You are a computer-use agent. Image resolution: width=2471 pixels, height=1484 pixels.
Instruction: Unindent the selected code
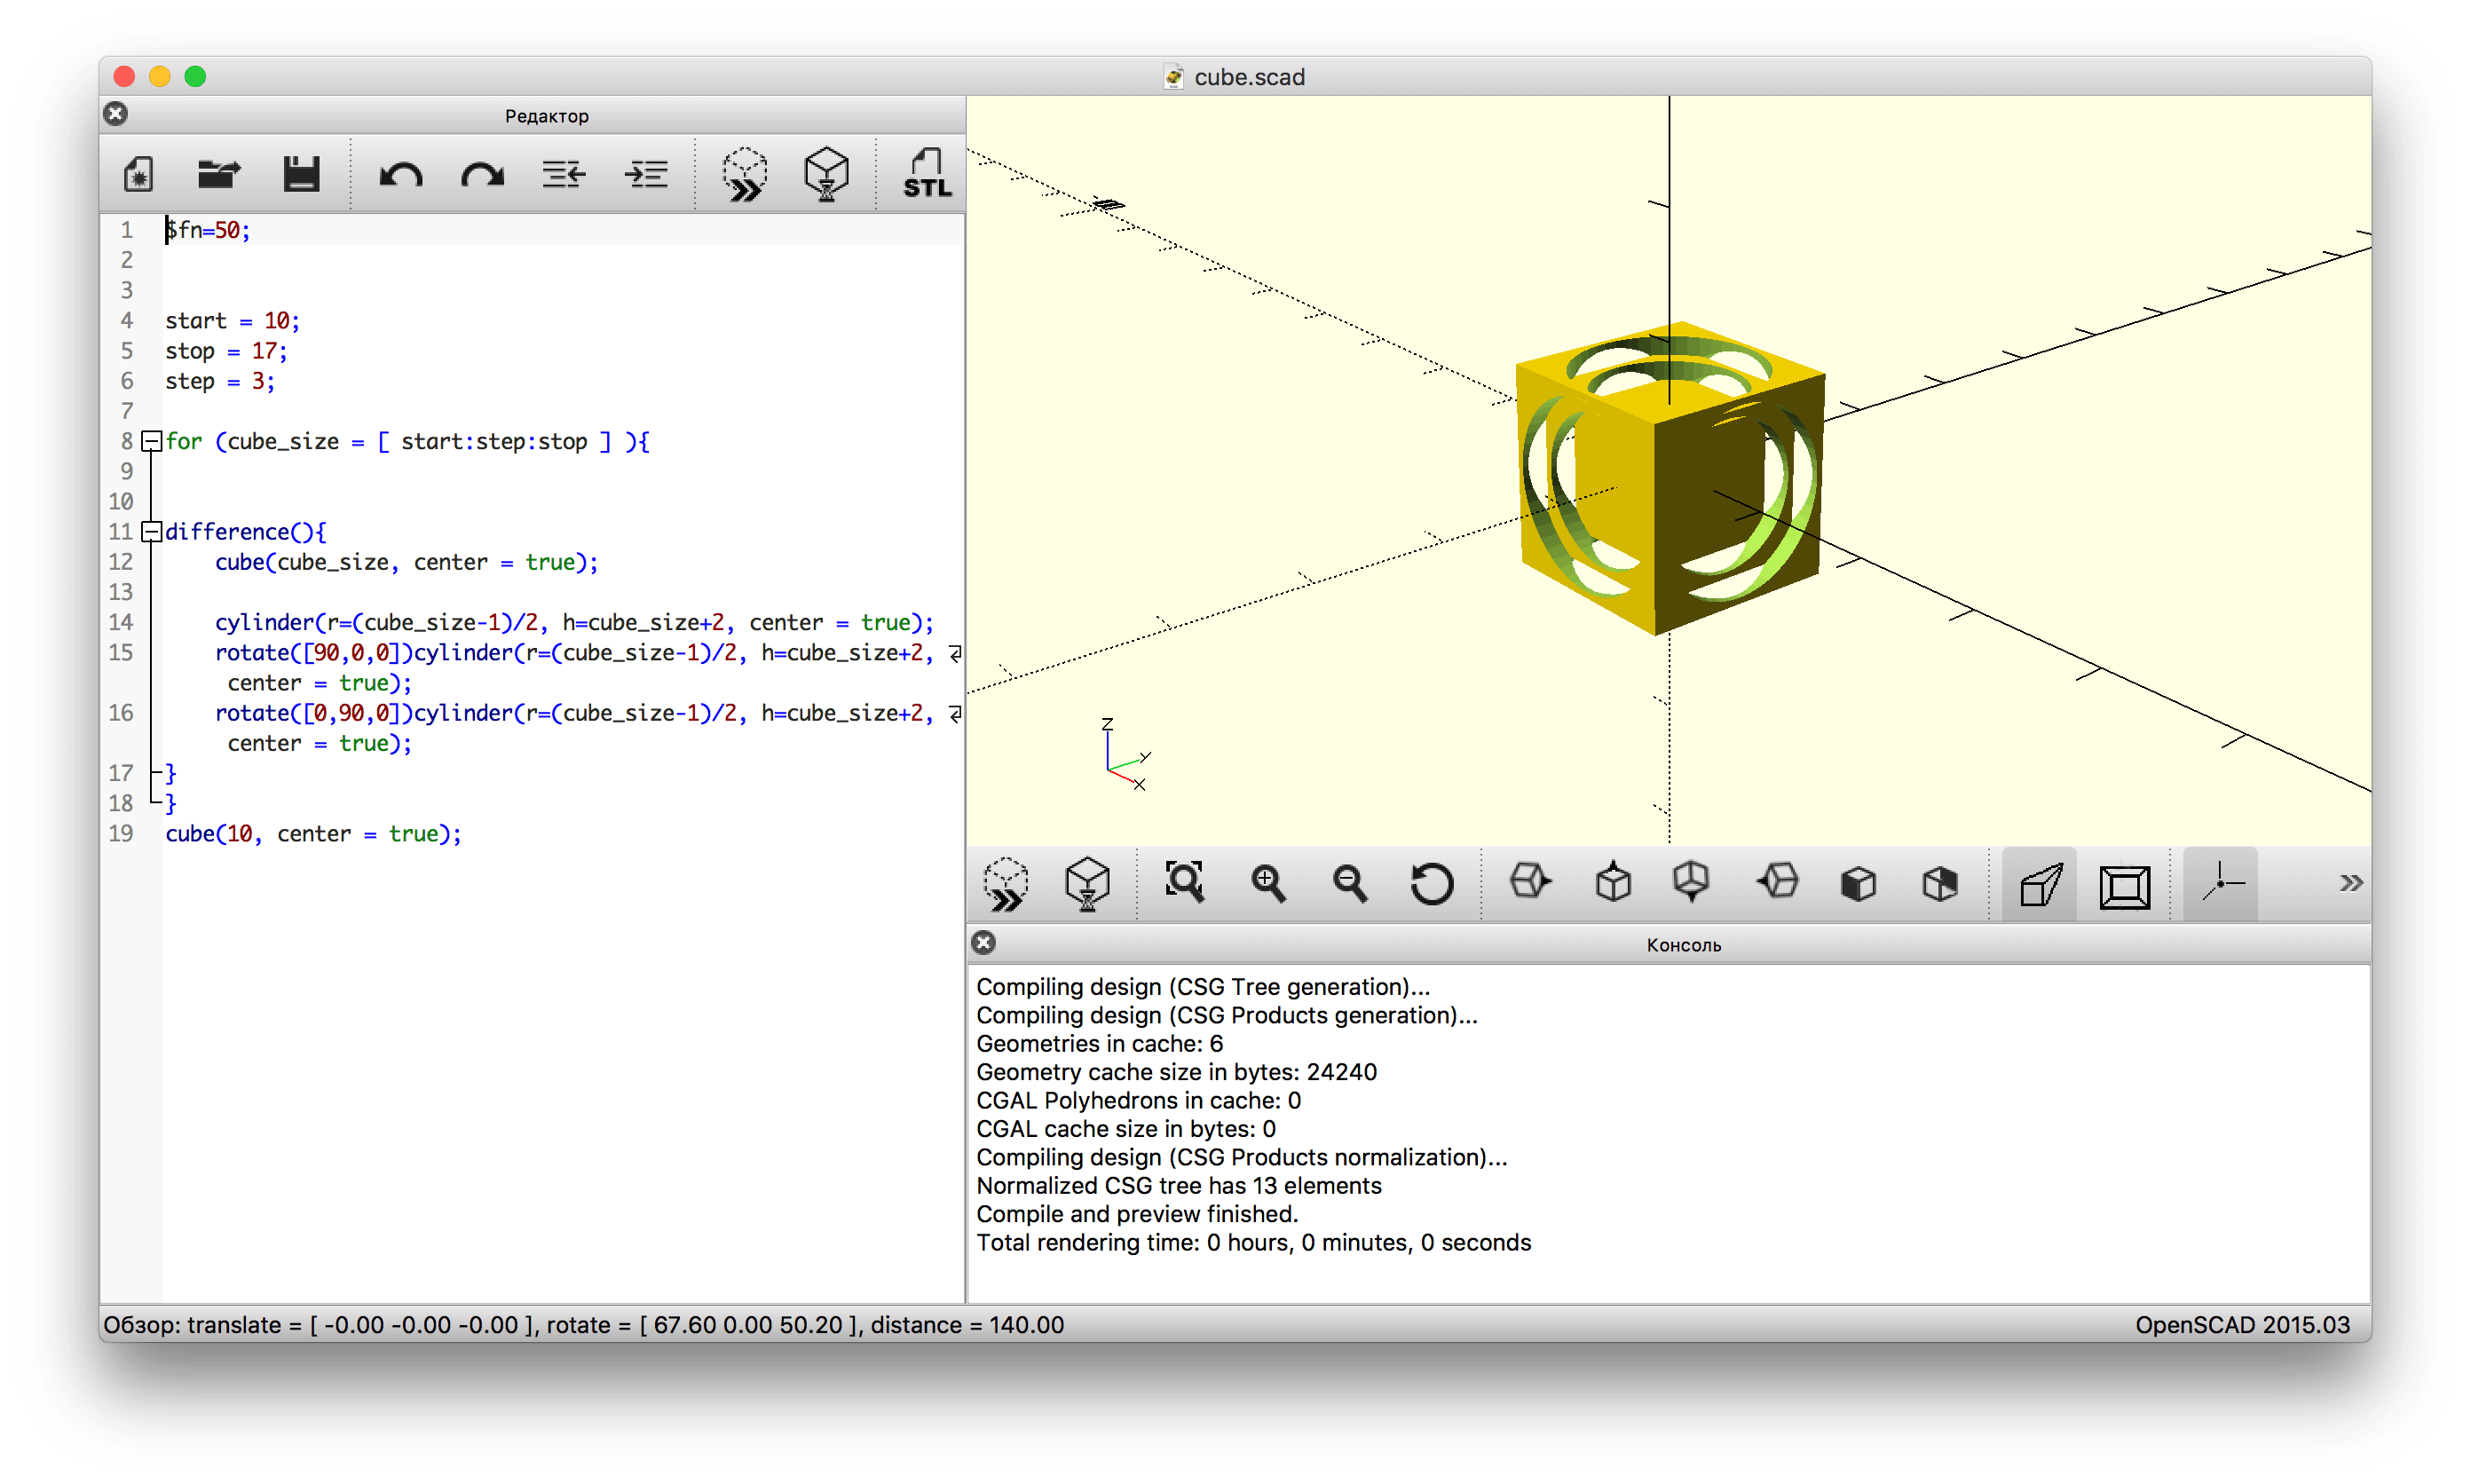(564, 175)
